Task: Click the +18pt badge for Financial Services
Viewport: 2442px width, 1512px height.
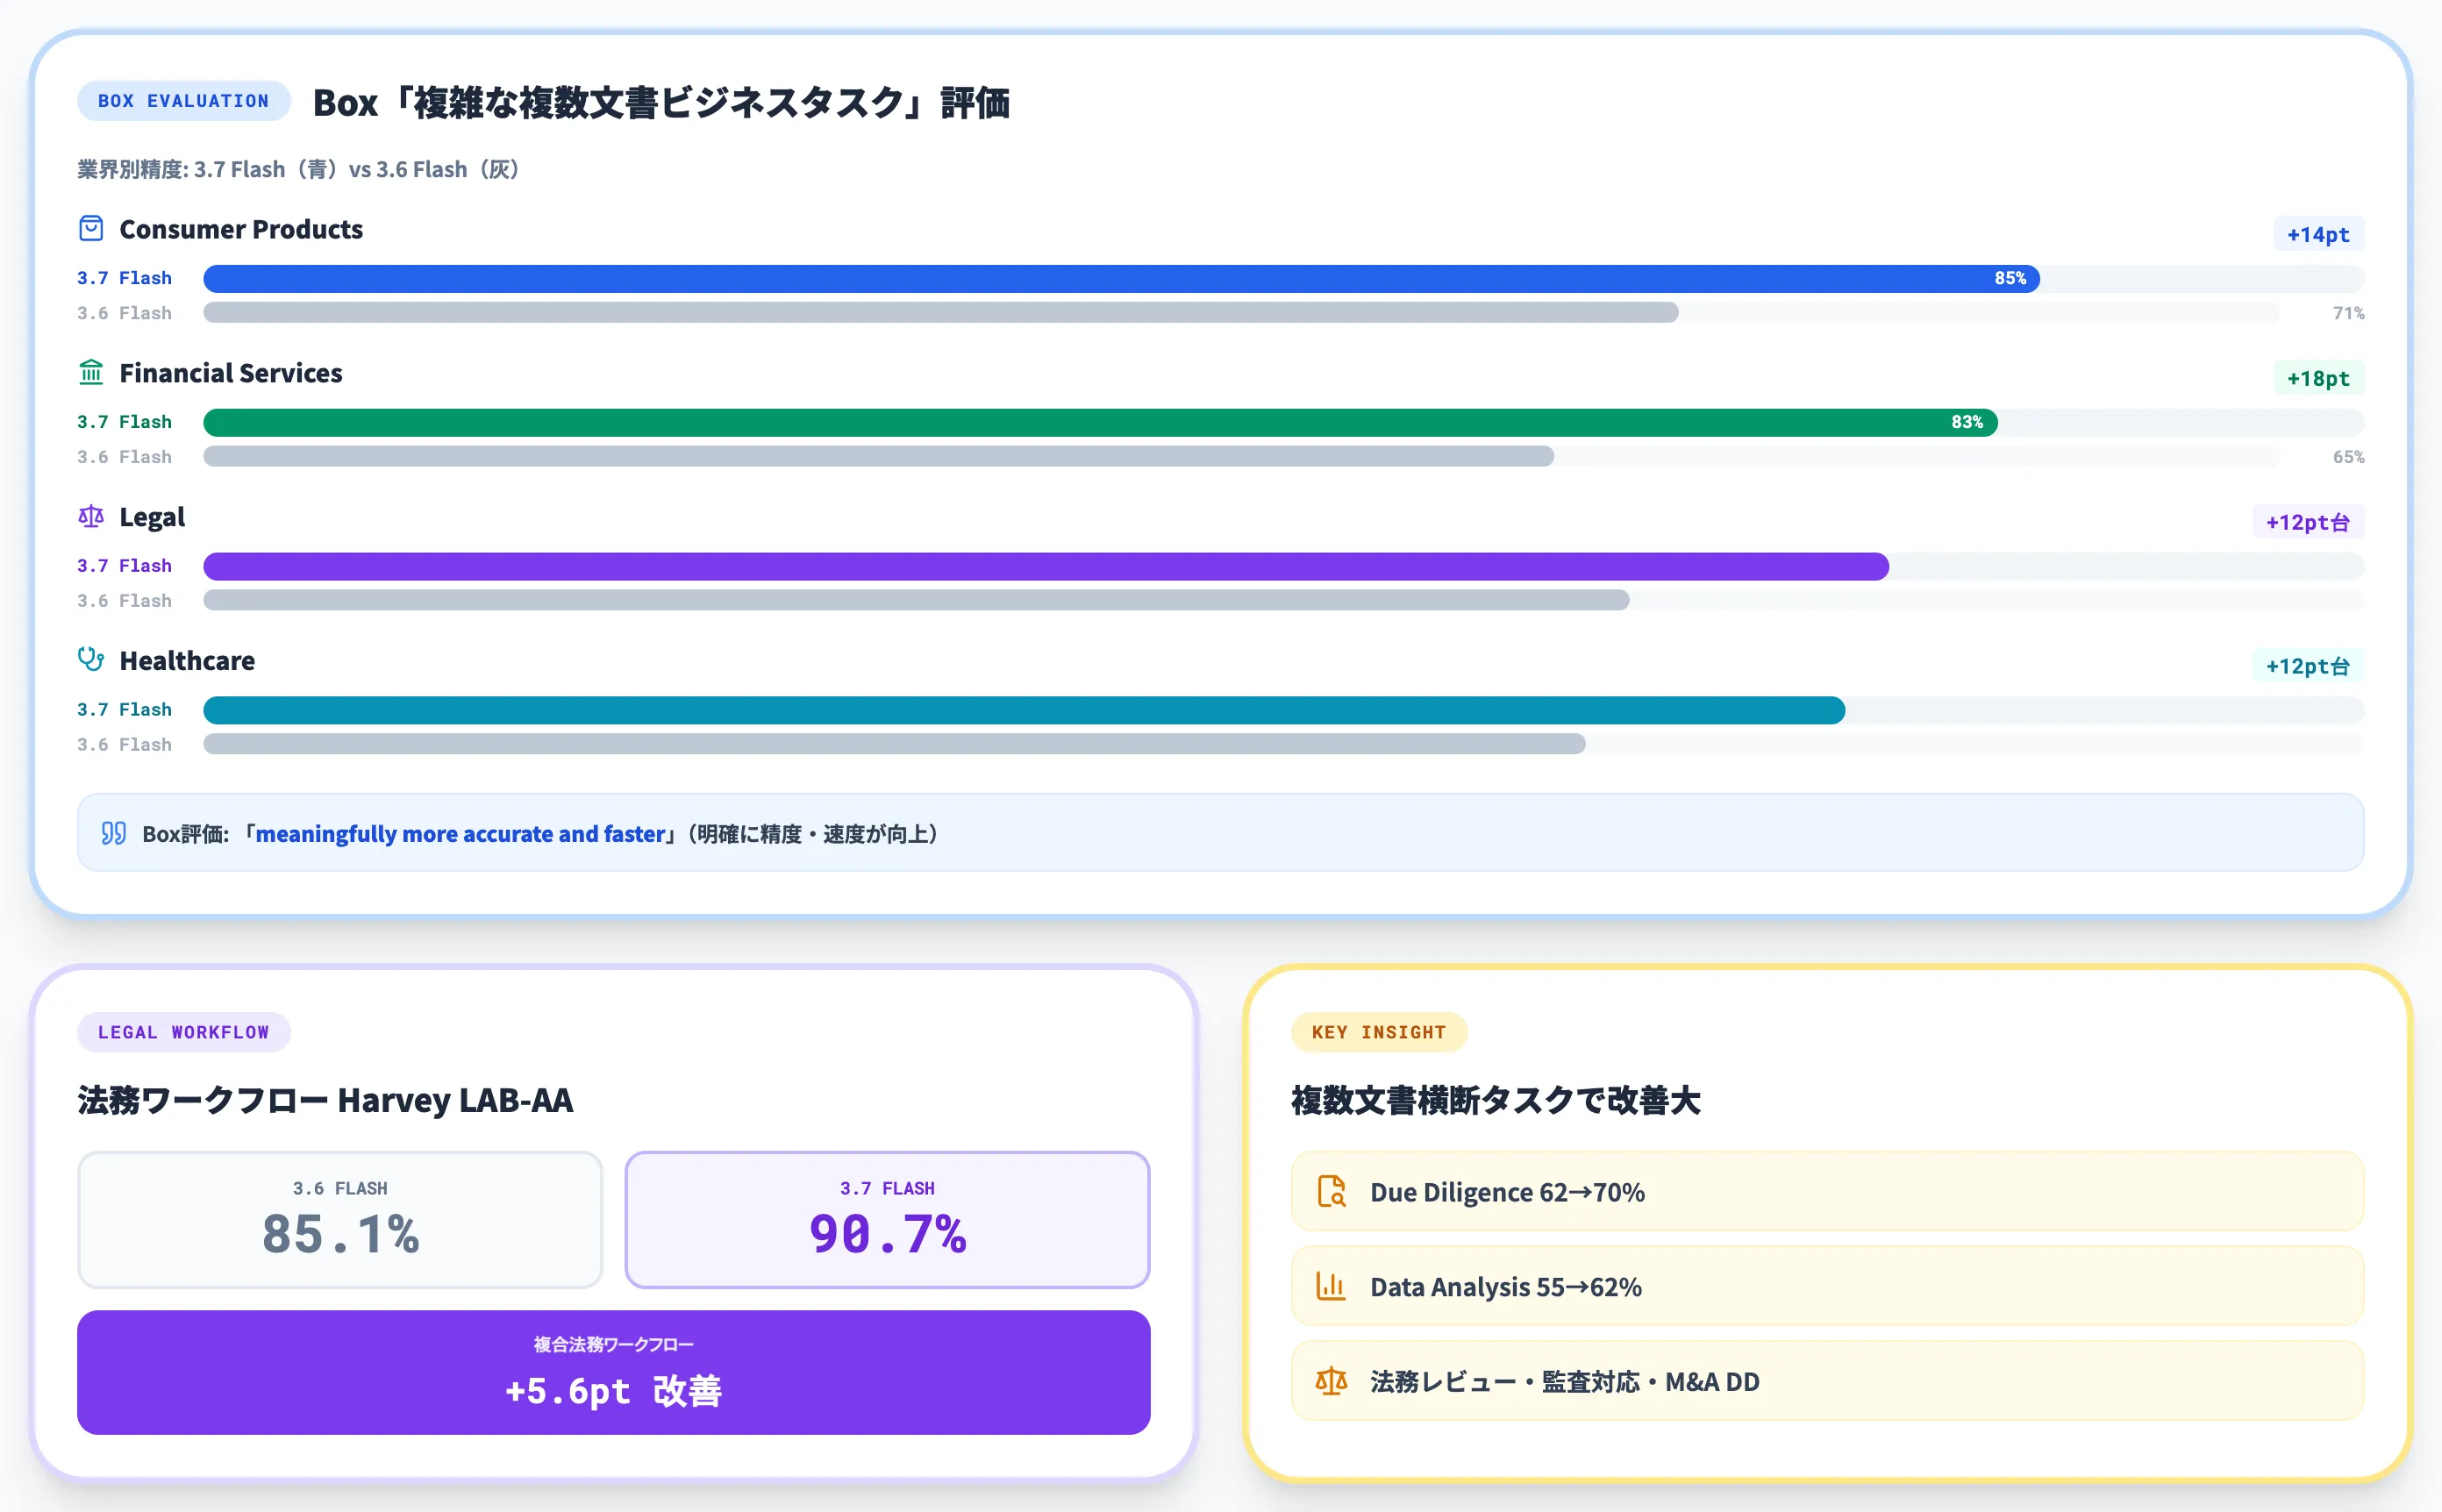Action: coord(2318,378)
